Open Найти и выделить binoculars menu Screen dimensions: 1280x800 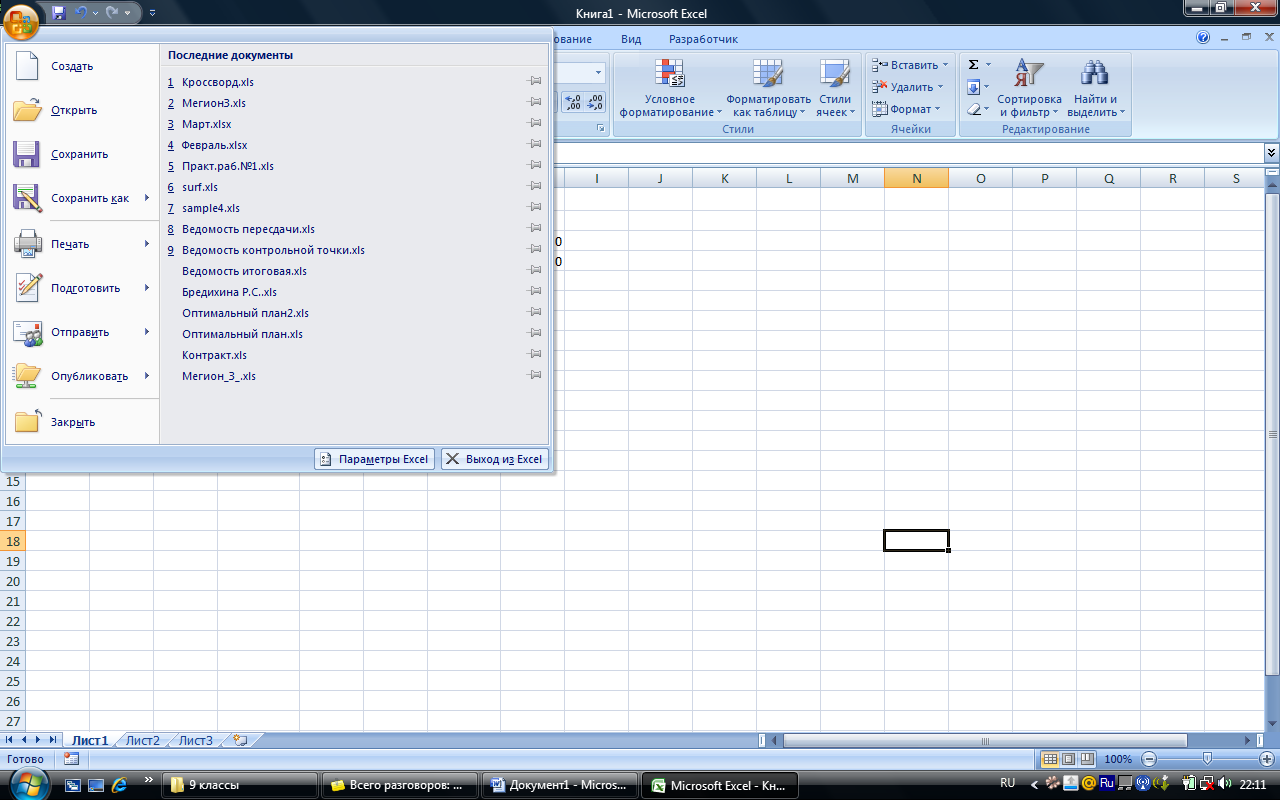1096,89
